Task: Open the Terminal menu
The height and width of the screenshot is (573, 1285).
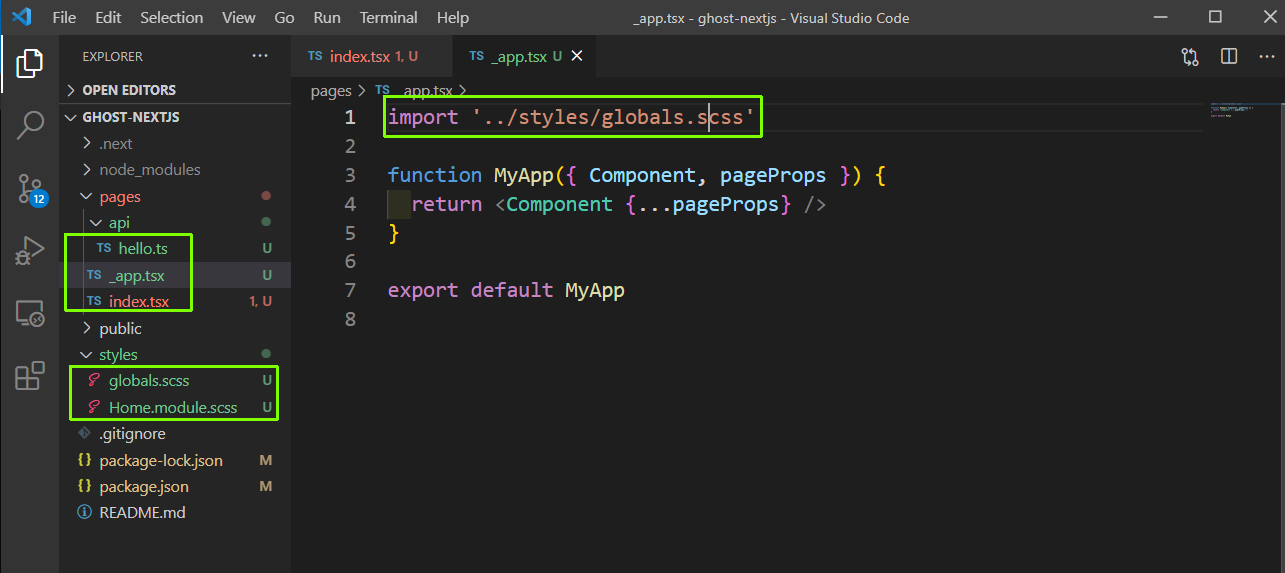Action: [389, 18]
